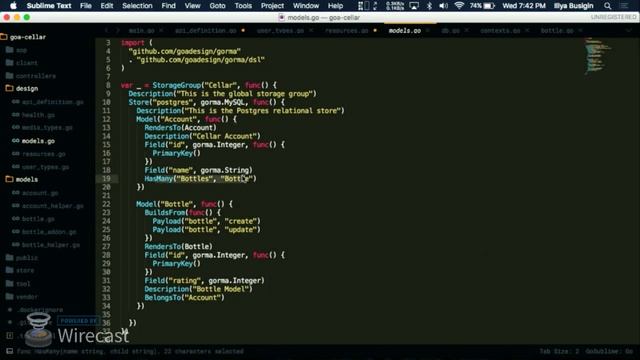Screen dimensions: 640x360
Task: Click the Wi-Fi icon in menu bar
Action: click(x=459, y=6)
